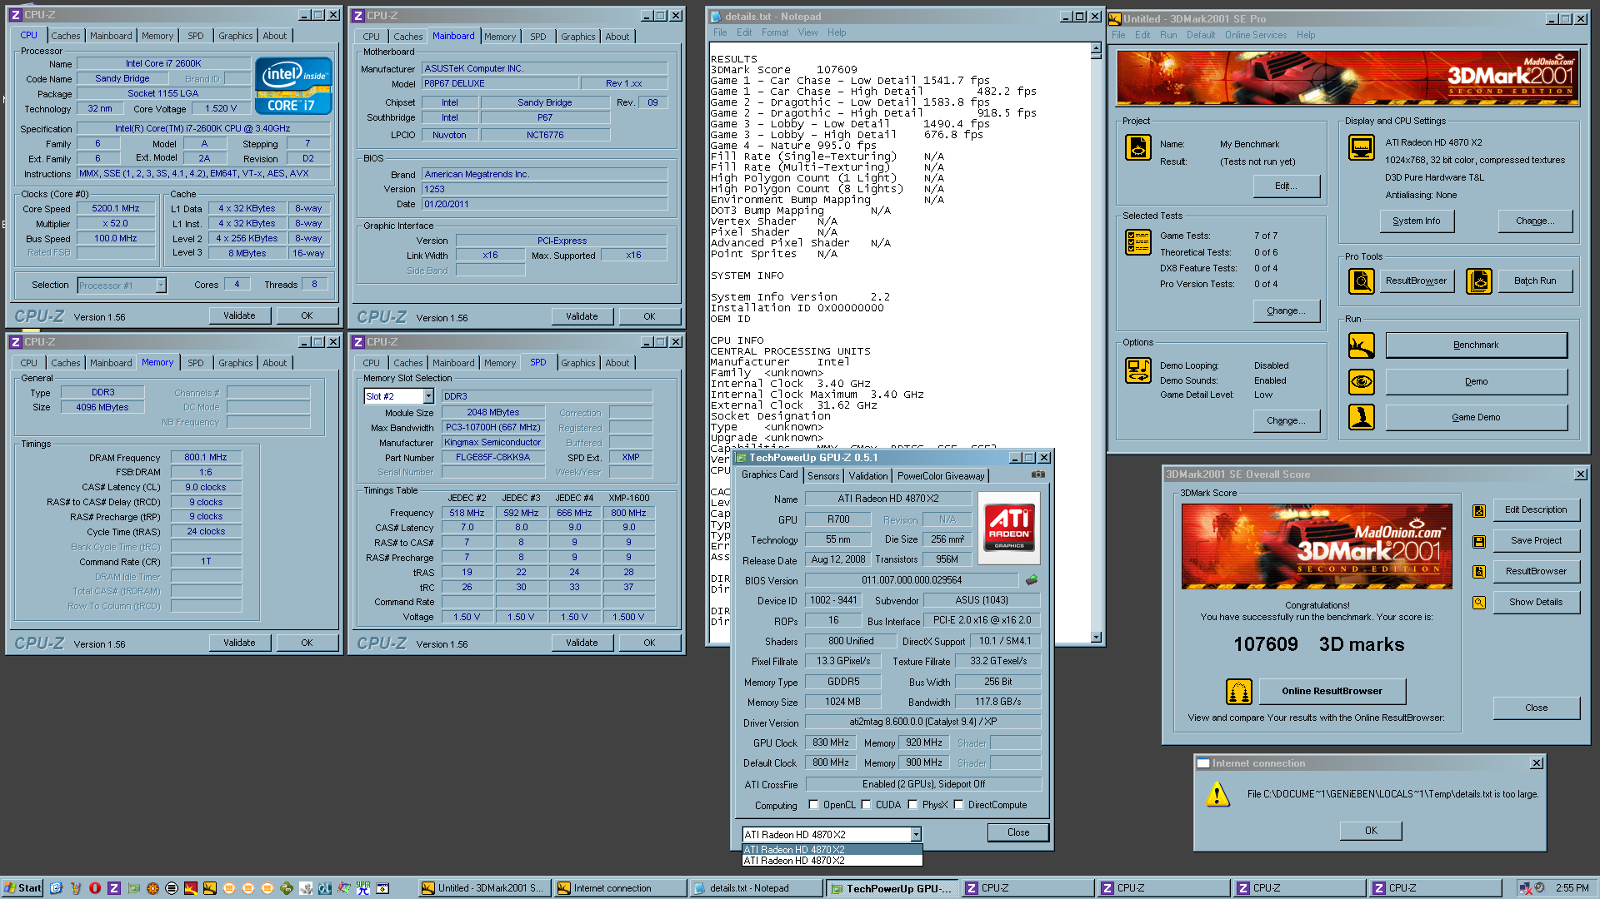The width and height of the screenshot is (1600, 899).
Task: Click the Batch Run button
Action: click(1535, 281)
